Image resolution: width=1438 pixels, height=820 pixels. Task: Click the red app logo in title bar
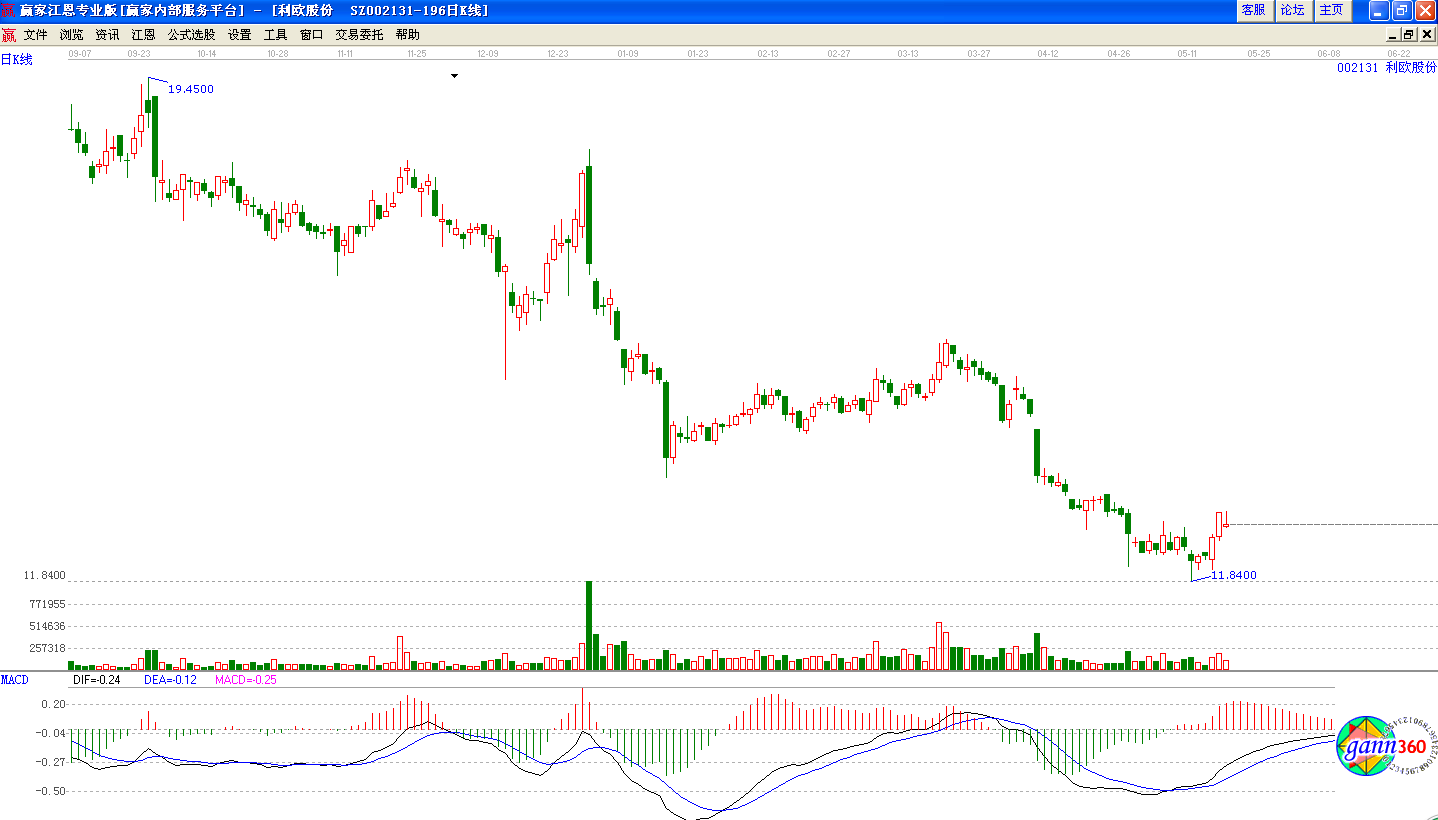[x=9, y=10]
